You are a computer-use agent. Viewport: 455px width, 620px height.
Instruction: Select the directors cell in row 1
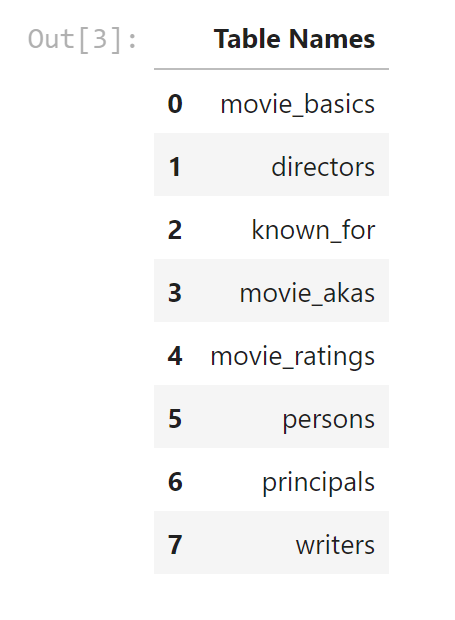[x=323, y=167]
